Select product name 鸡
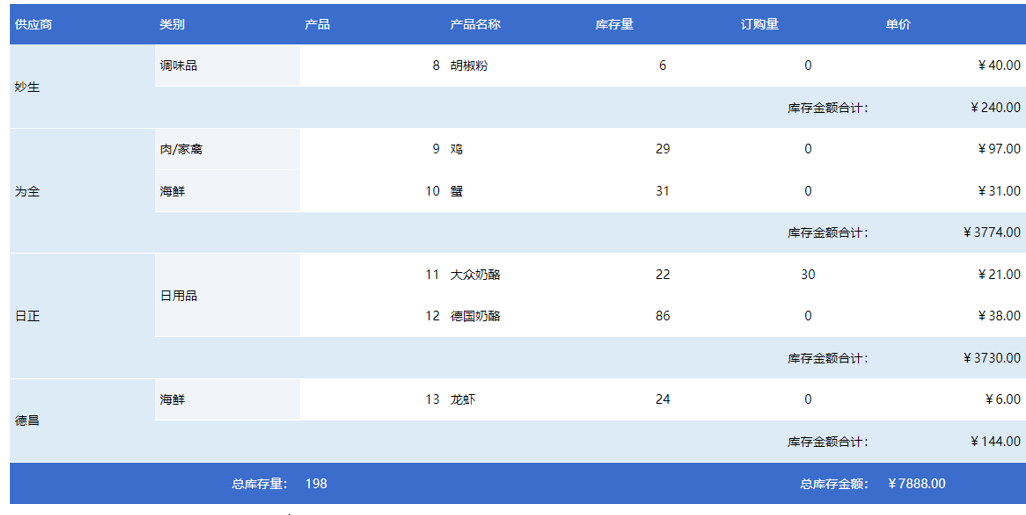The height and width of the screenshot is (515, 1026). [457, 149]
